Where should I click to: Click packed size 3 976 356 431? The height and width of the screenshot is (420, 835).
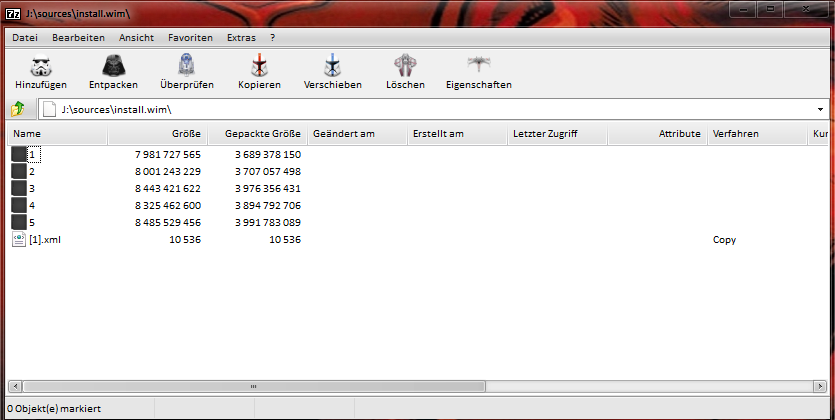(268, 188)
